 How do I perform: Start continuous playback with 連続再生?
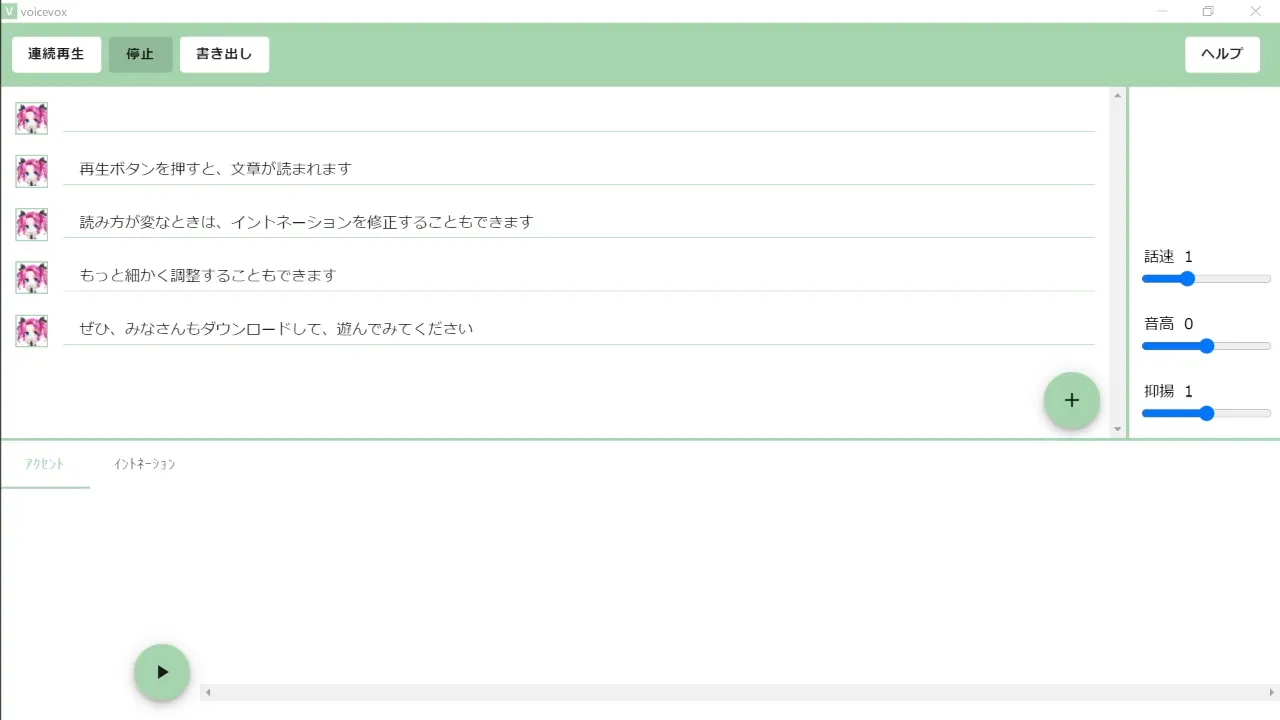[x=56, y=54]
